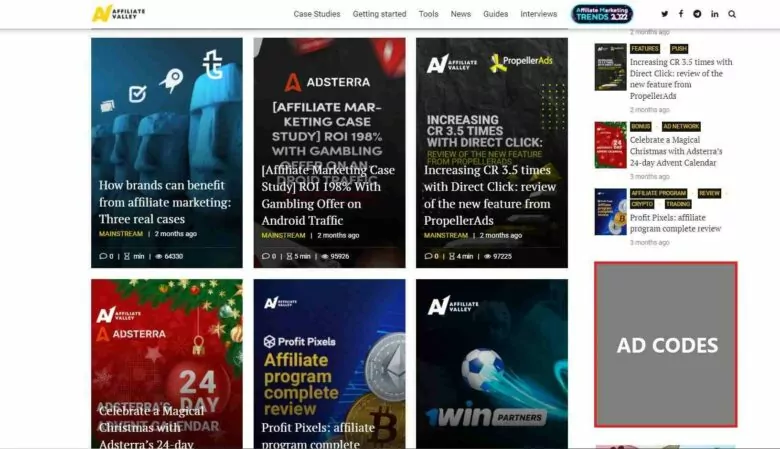The image size is (780, 449).
Task: Click the search magnifier icon
Action: click(732, 14)
